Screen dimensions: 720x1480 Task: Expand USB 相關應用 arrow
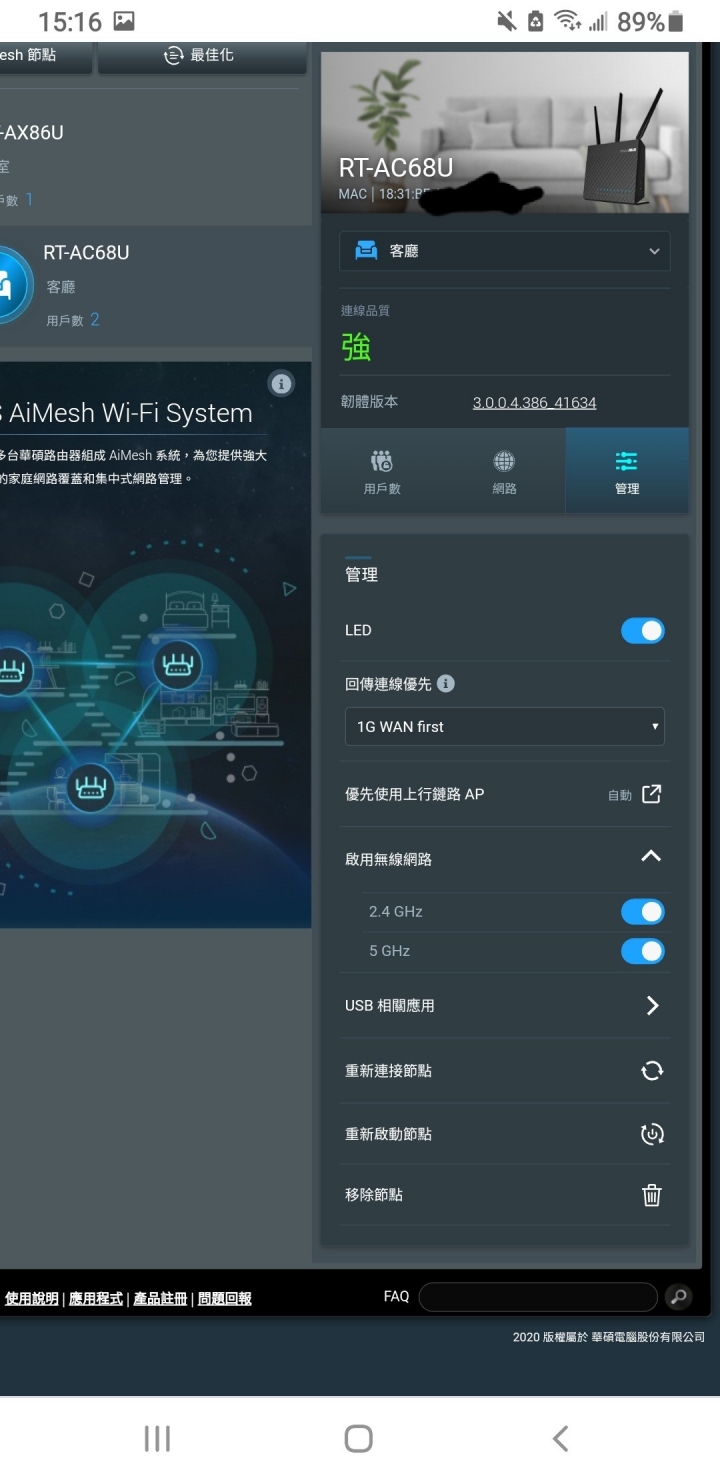[x=652, y=1005]
